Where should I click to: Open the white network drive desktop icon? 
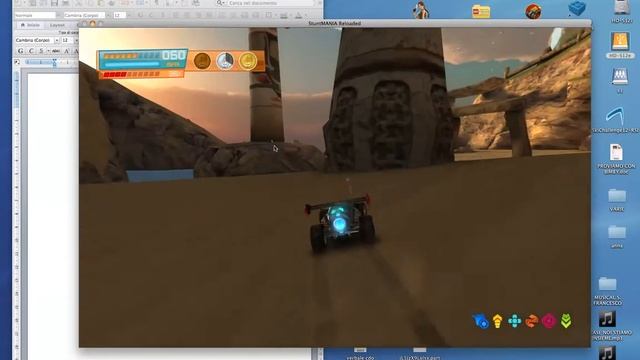point(620,76)
